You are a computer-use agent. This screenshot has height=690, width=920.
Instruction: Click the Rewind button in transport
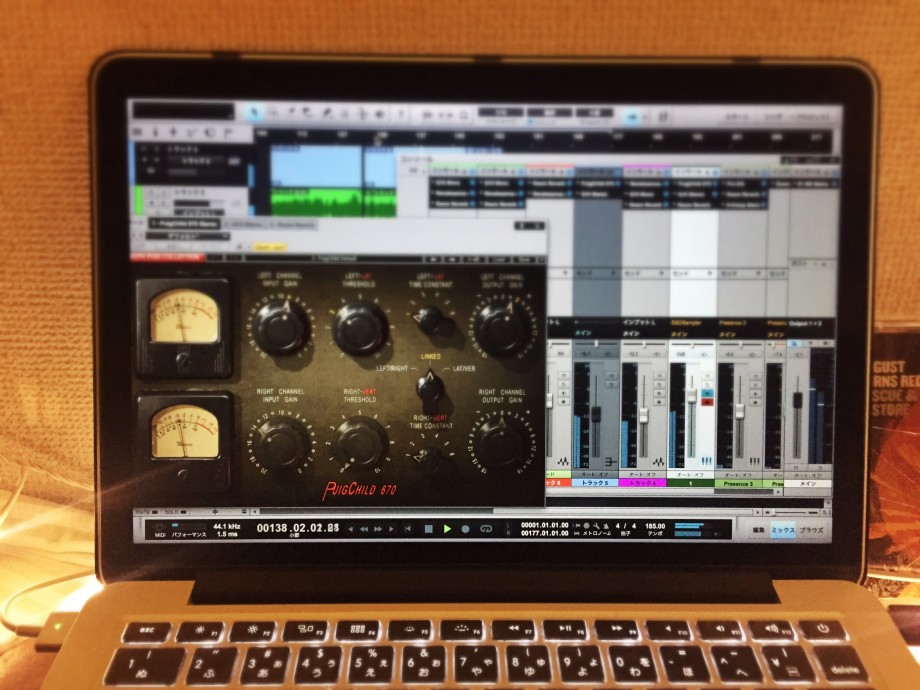pos(364,528)
